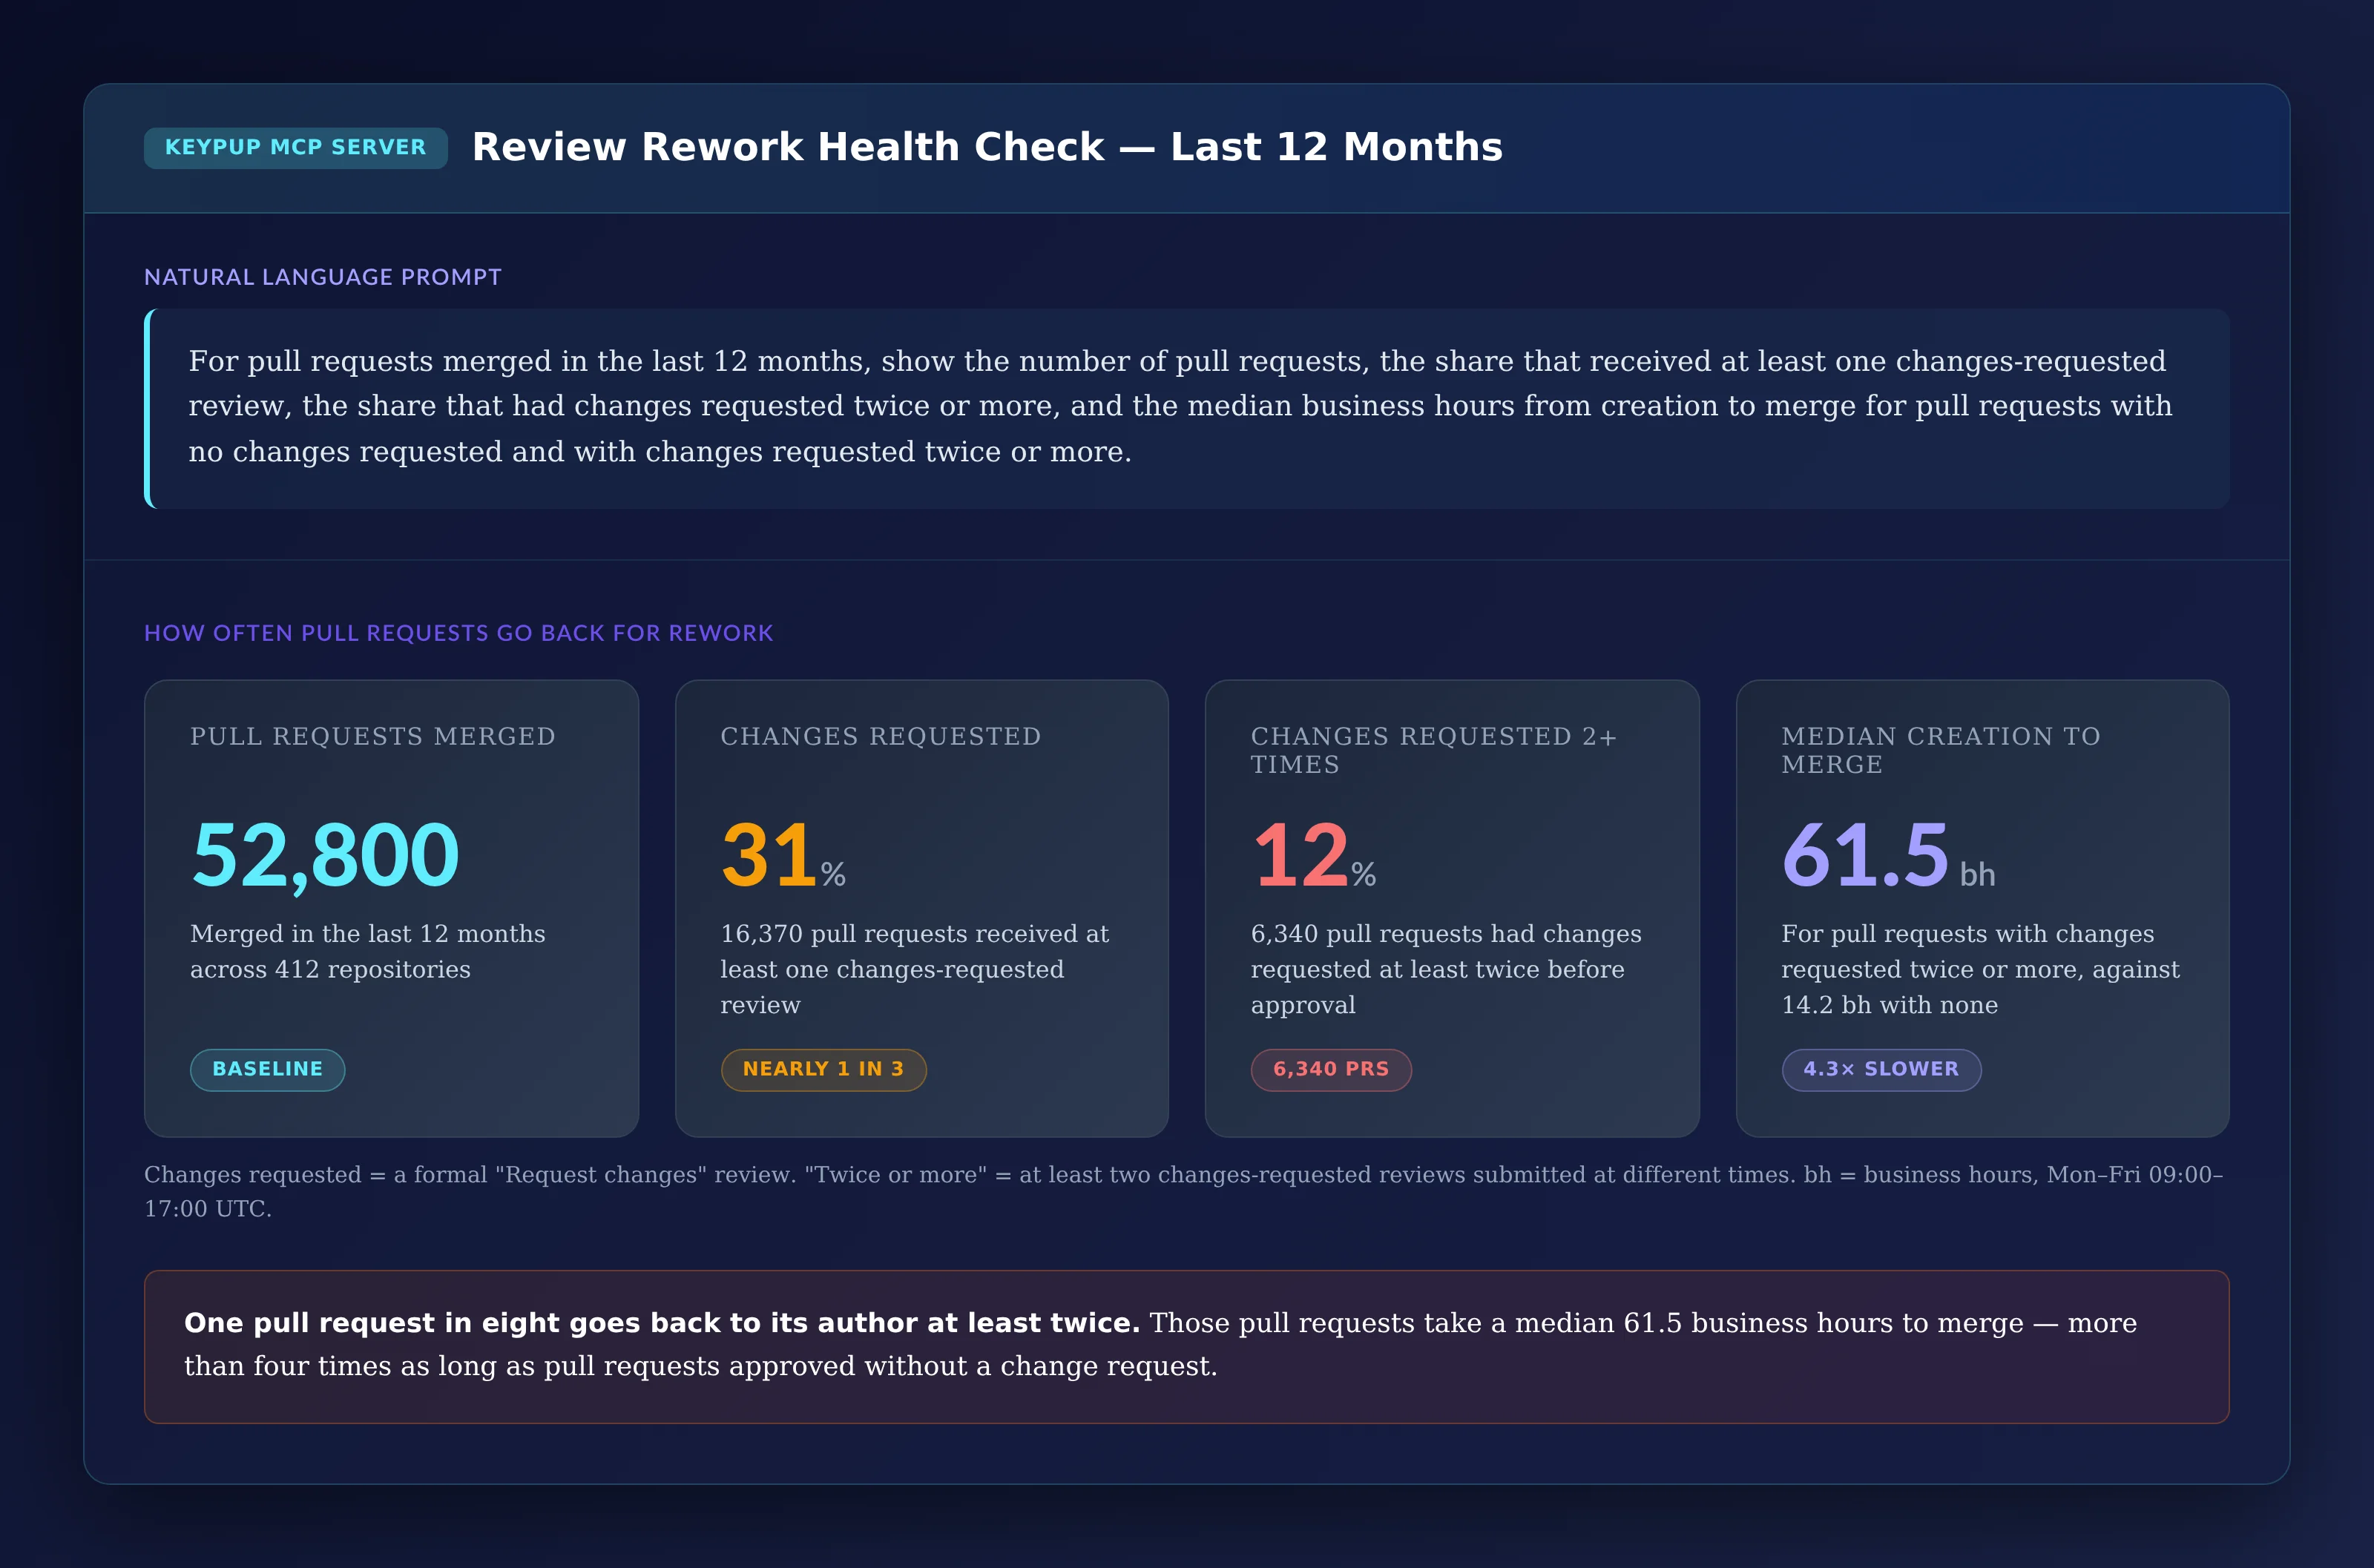Click the 'One pull request in eight' summary

click(x=1187, y=1346)
